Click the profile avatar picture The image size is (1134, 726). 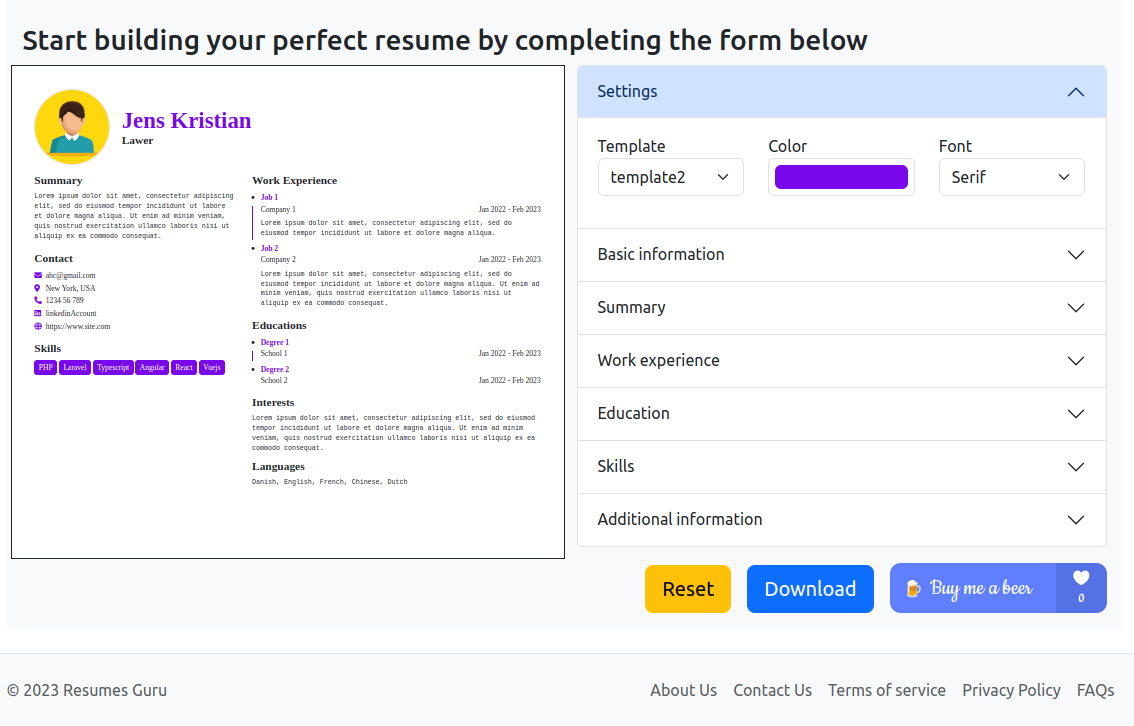(72, 127)
